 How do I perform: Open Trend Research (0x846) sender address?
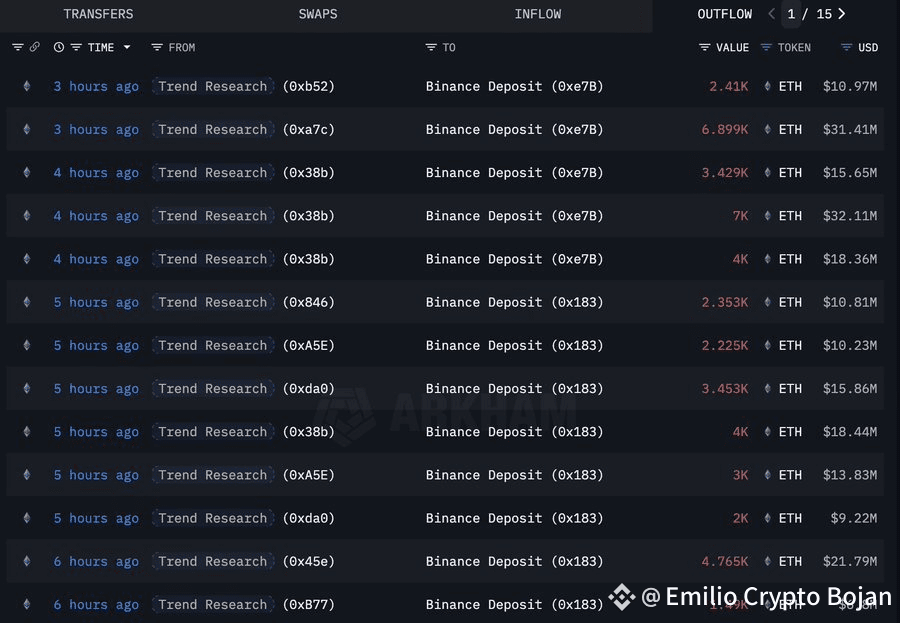point(308,302)
